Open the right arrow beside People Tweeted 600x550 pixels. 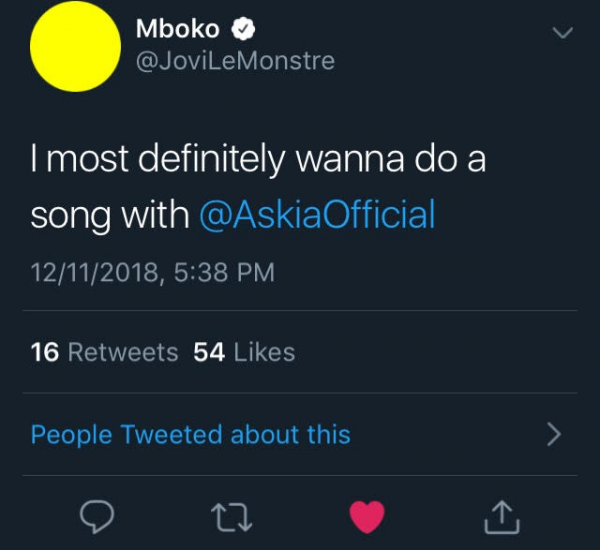554,435
